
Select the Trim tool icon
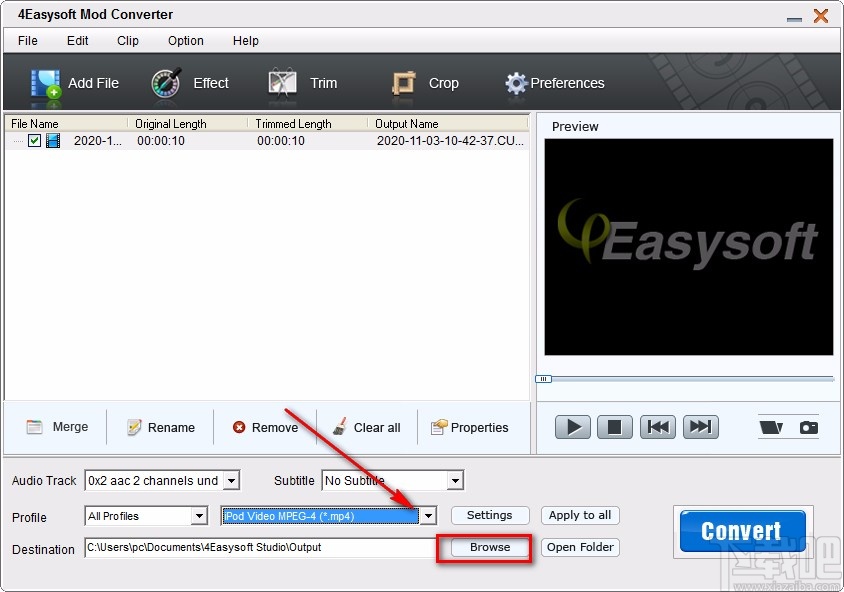281,84
